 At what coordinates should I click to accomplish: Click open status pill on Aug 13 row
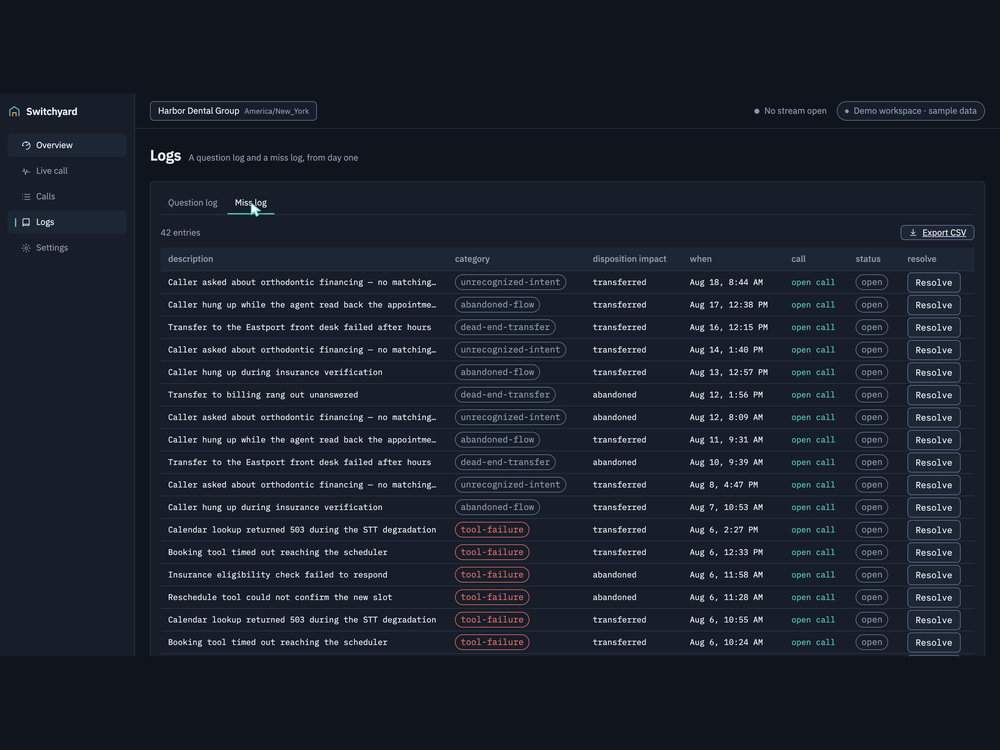pos(872,372)
